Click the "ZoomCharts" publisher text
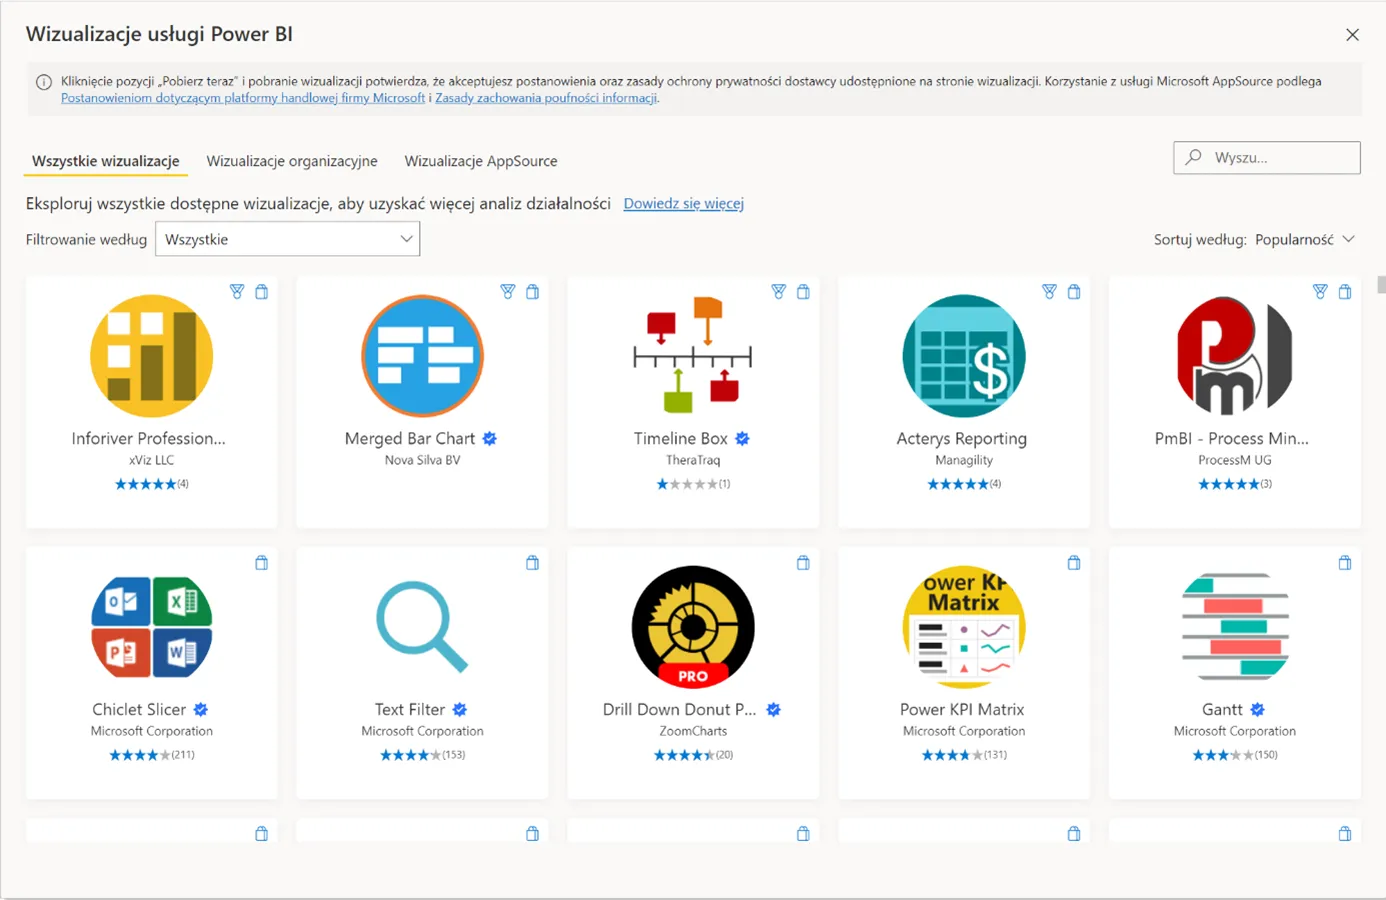This screenshot has height=900, width=1386. (x=693, y=731)
